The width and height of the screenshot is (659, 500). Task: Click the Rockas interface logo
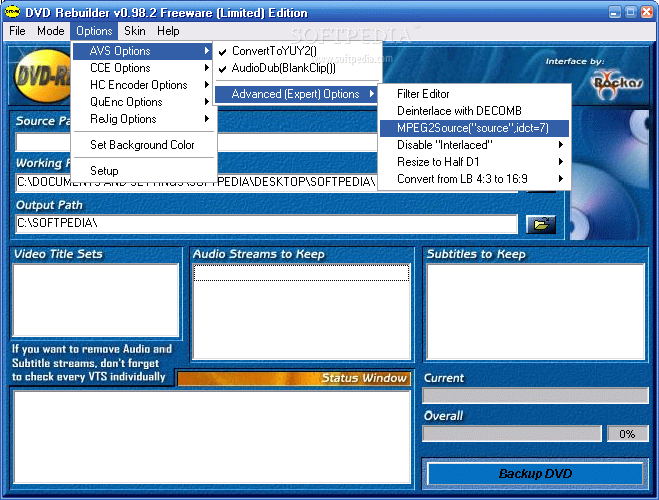coord(617,84)
